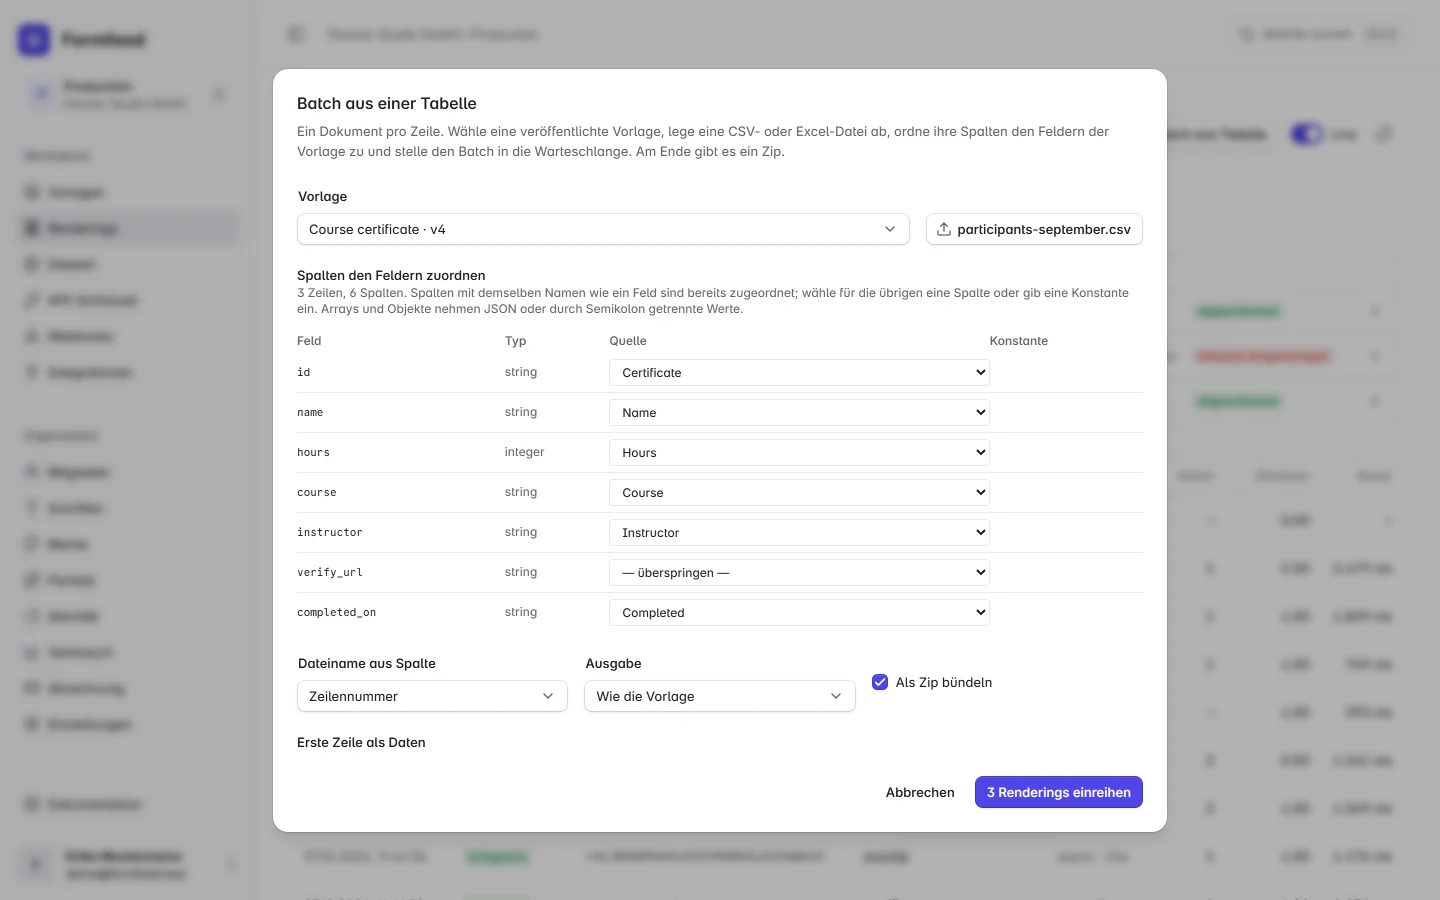Click the Dateiname aus Spalte label
The height and width of the screenshot is (900, 1440).
coord(367,663)
